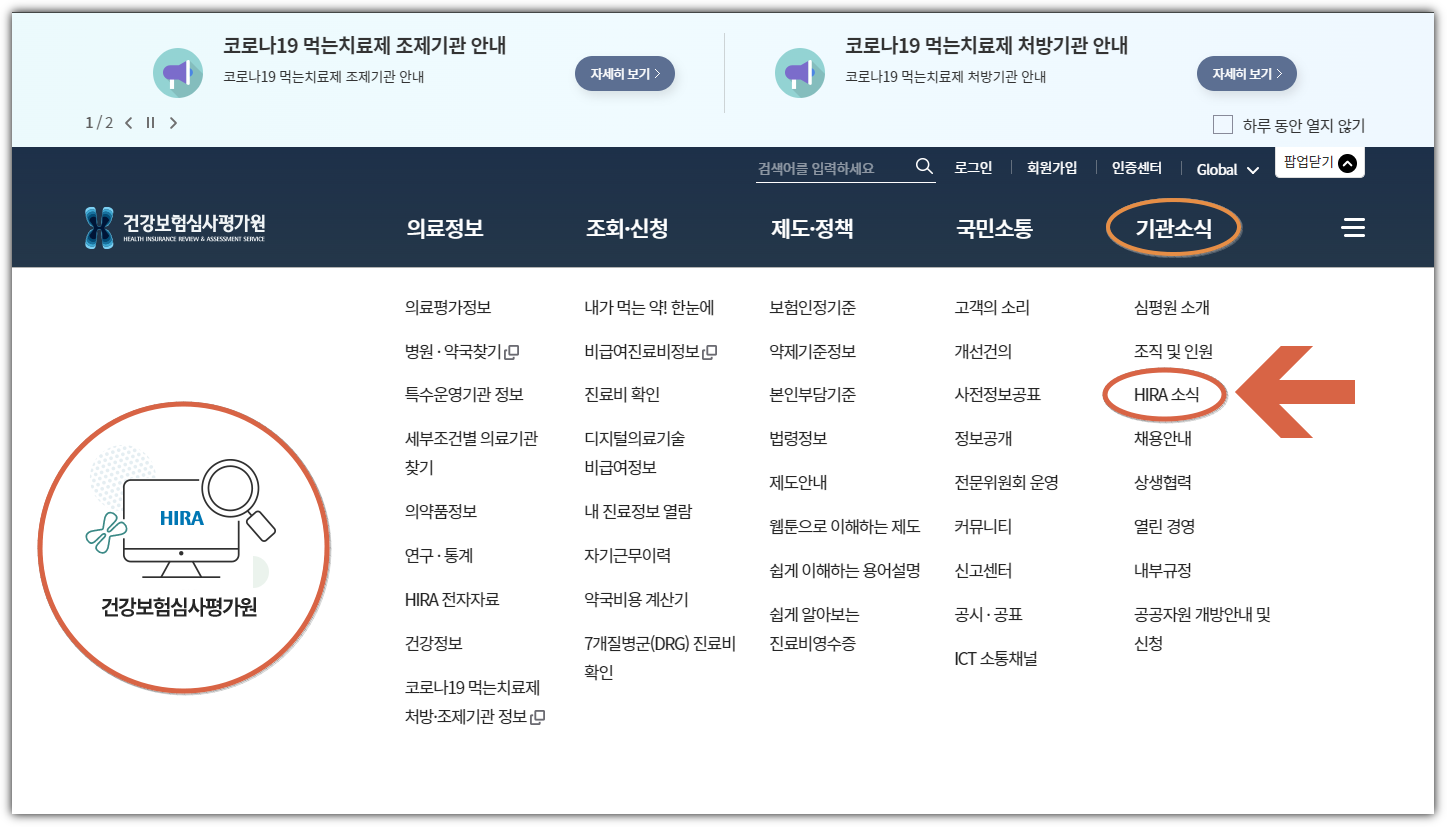The height and width of the screenshot is (827, 1447).
Task: Click the HIRA logo in header
Action: click(175, 228)
